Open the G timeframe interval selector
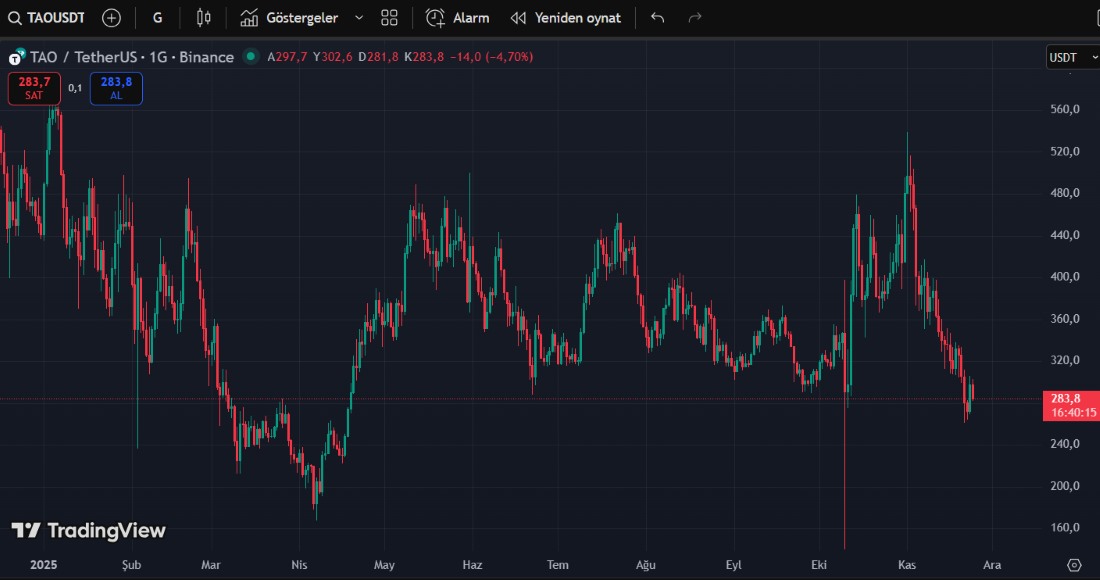Image resolution: width=1100 pixels, height=580 pixels. tap(158, 18)
